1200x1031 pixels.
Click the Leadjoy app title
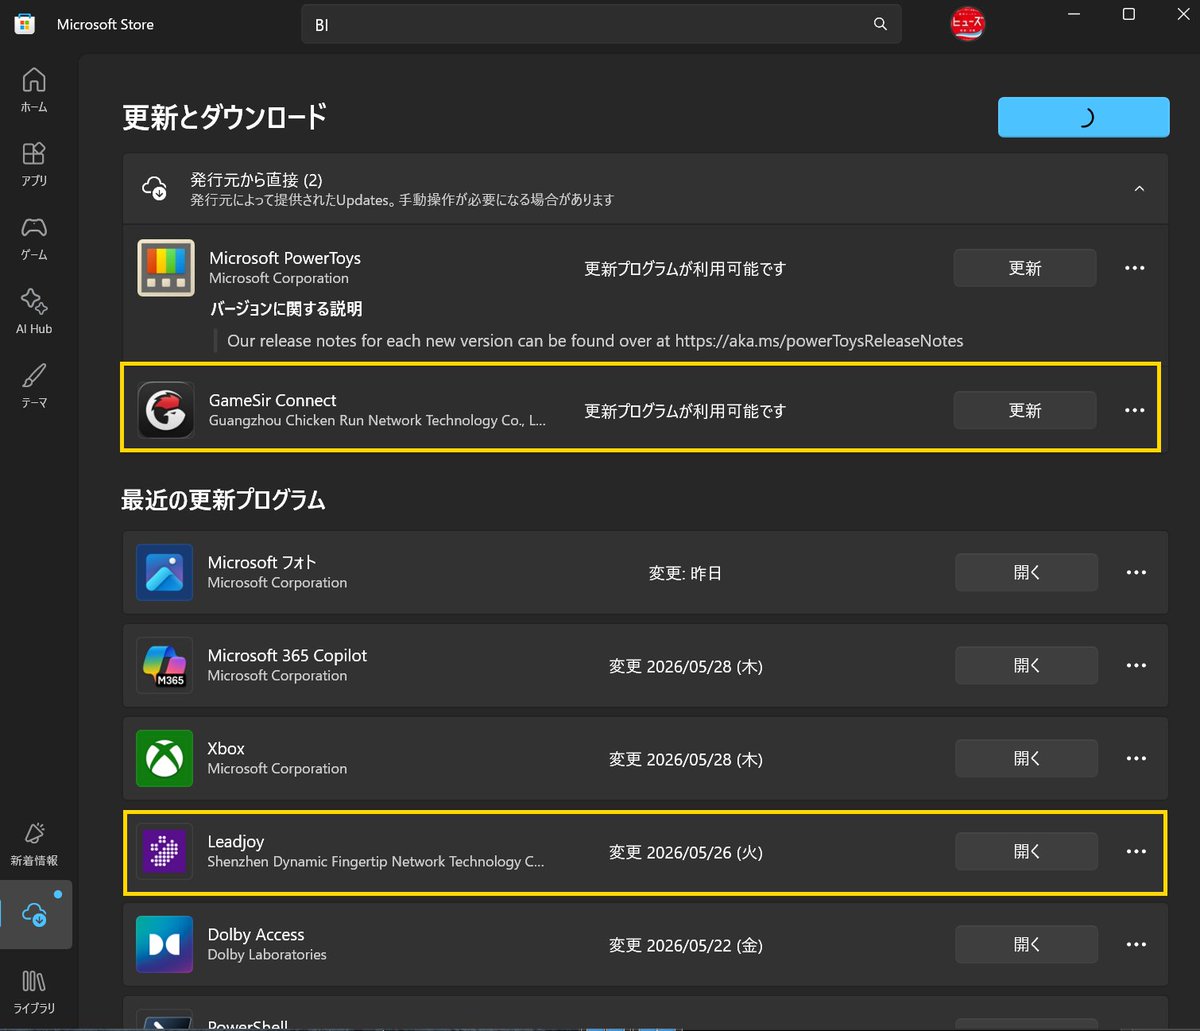coord(236,842)
